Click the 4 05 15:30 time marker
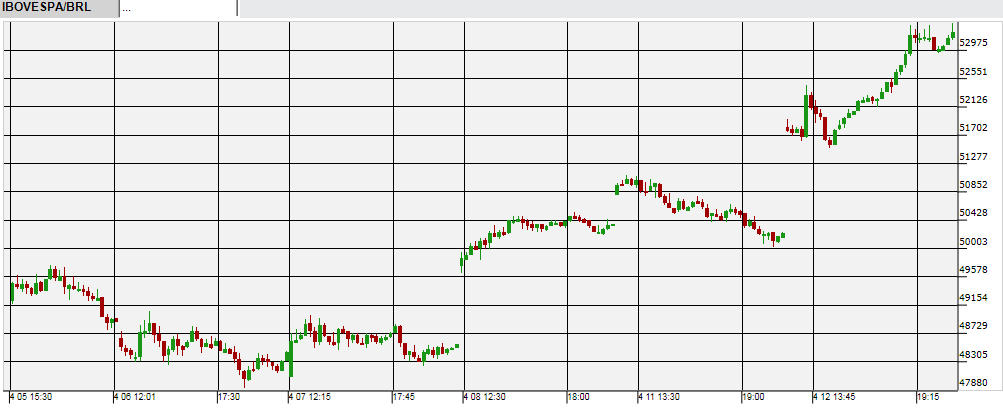1003x415 pixels. [31, 397]
